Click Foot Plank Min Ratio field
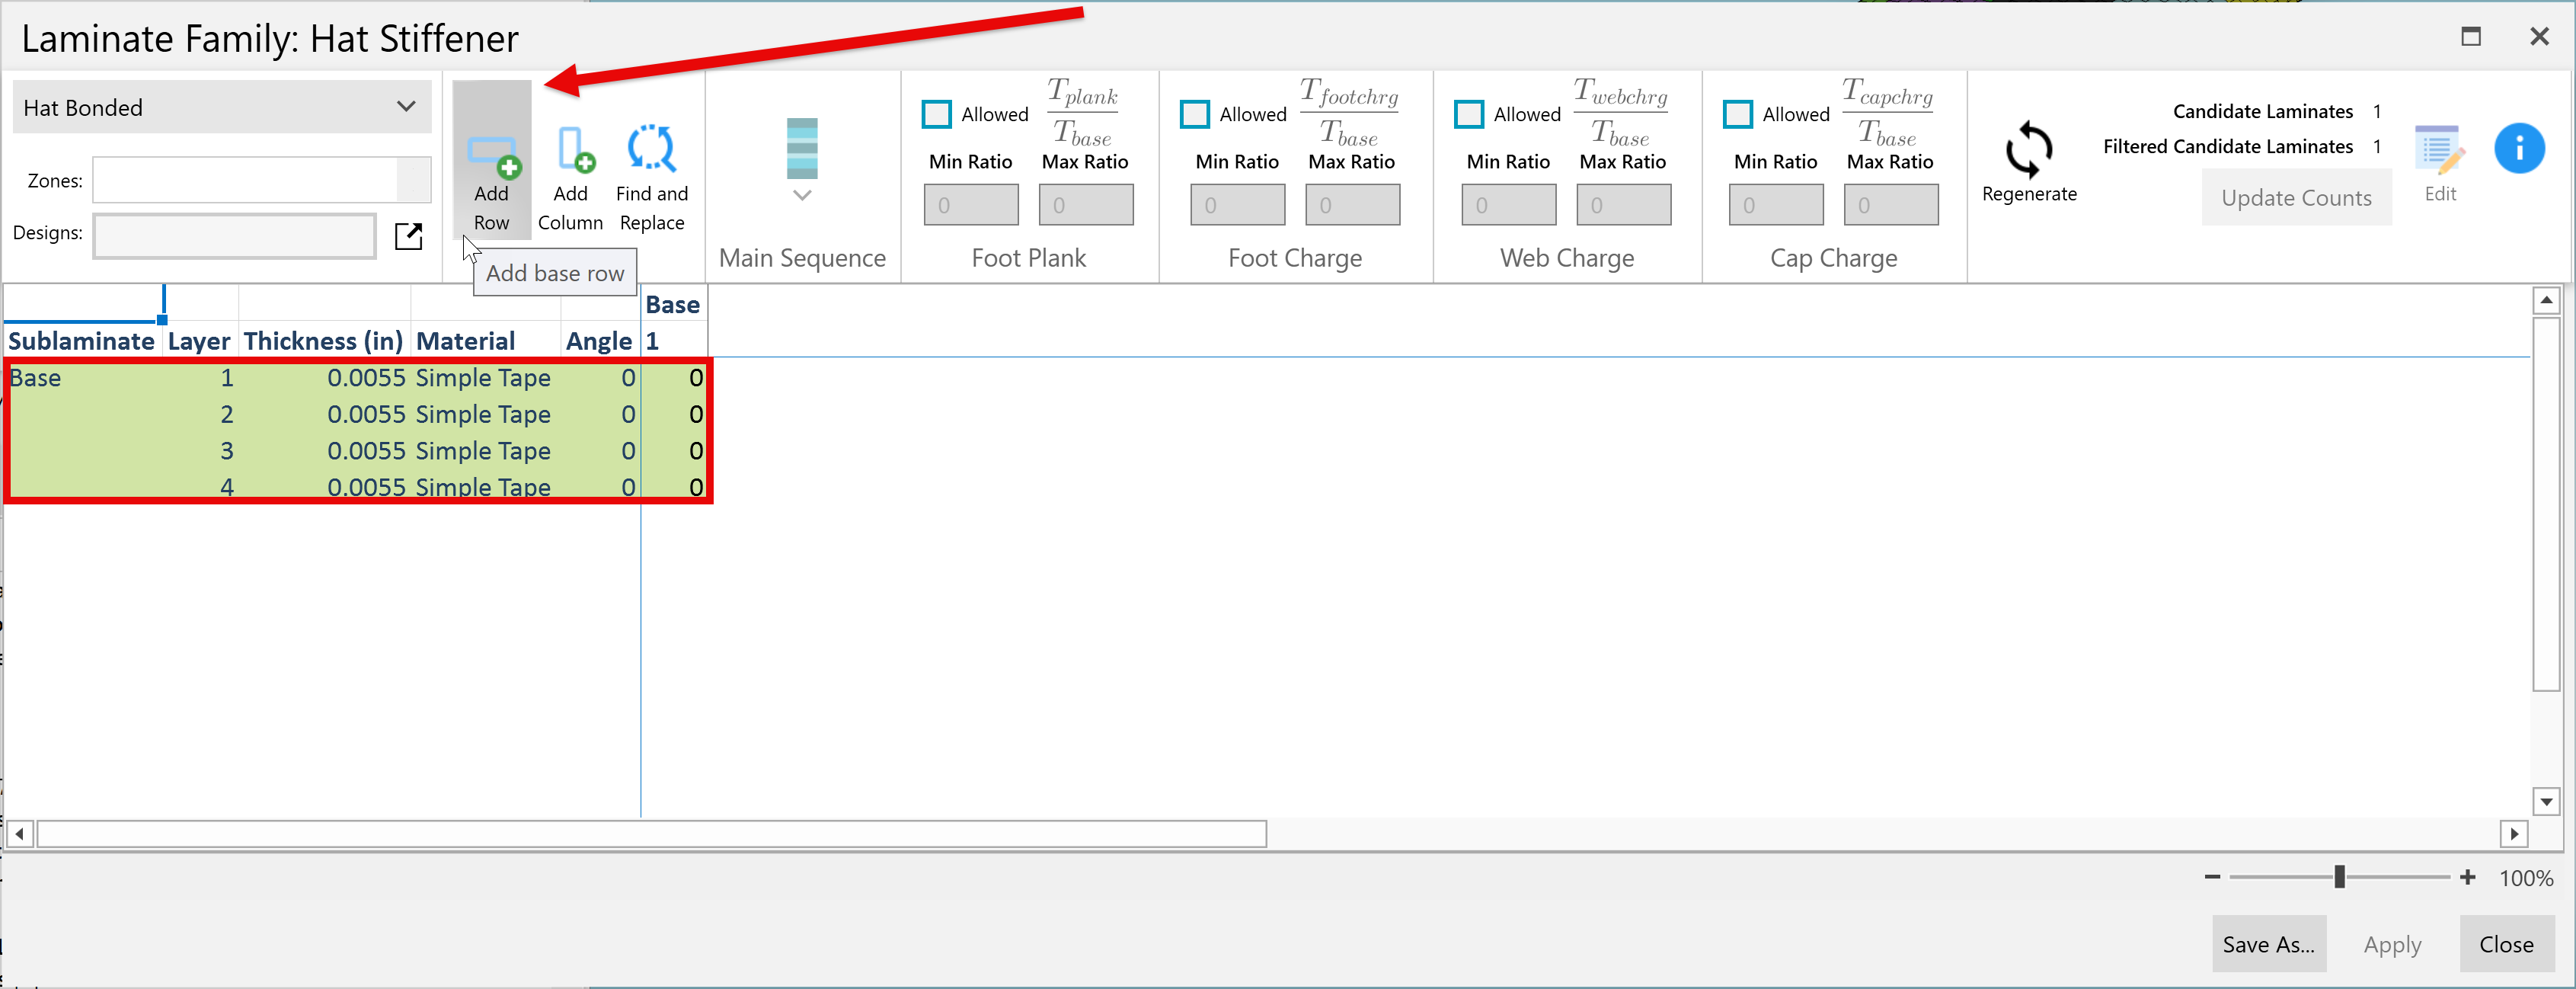Viewport: 2576px width, 989px height. click(x=971, y=205)
